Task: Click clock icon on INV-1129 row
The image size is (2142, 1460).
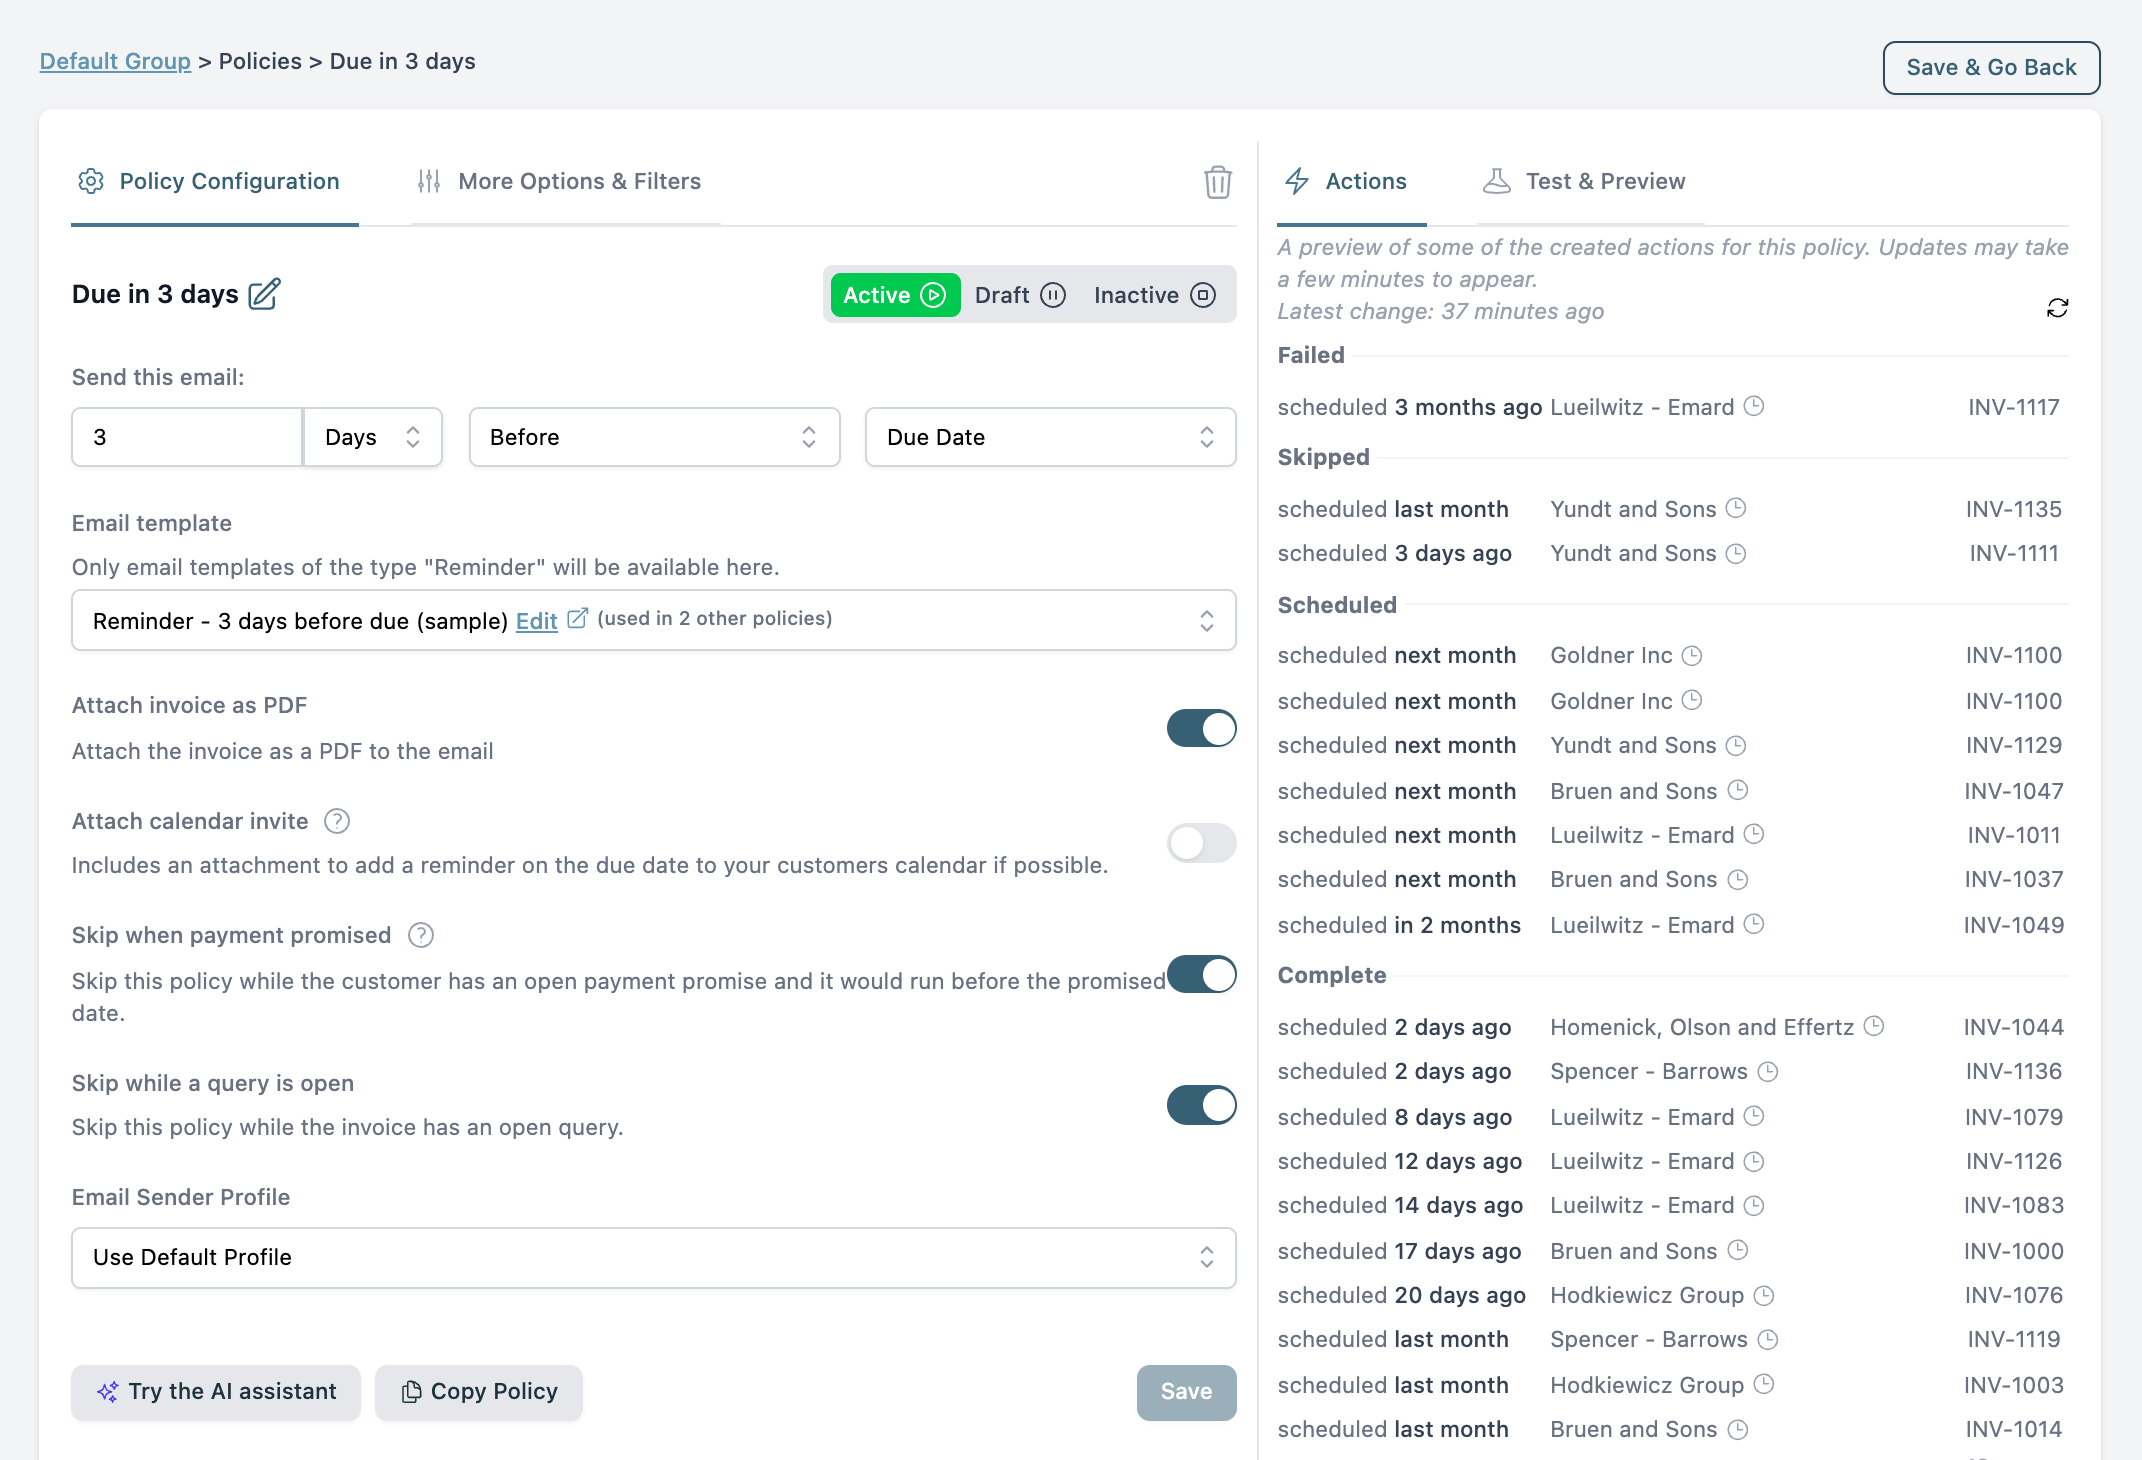Action: pyautogui.click(x=1736, y=745)
